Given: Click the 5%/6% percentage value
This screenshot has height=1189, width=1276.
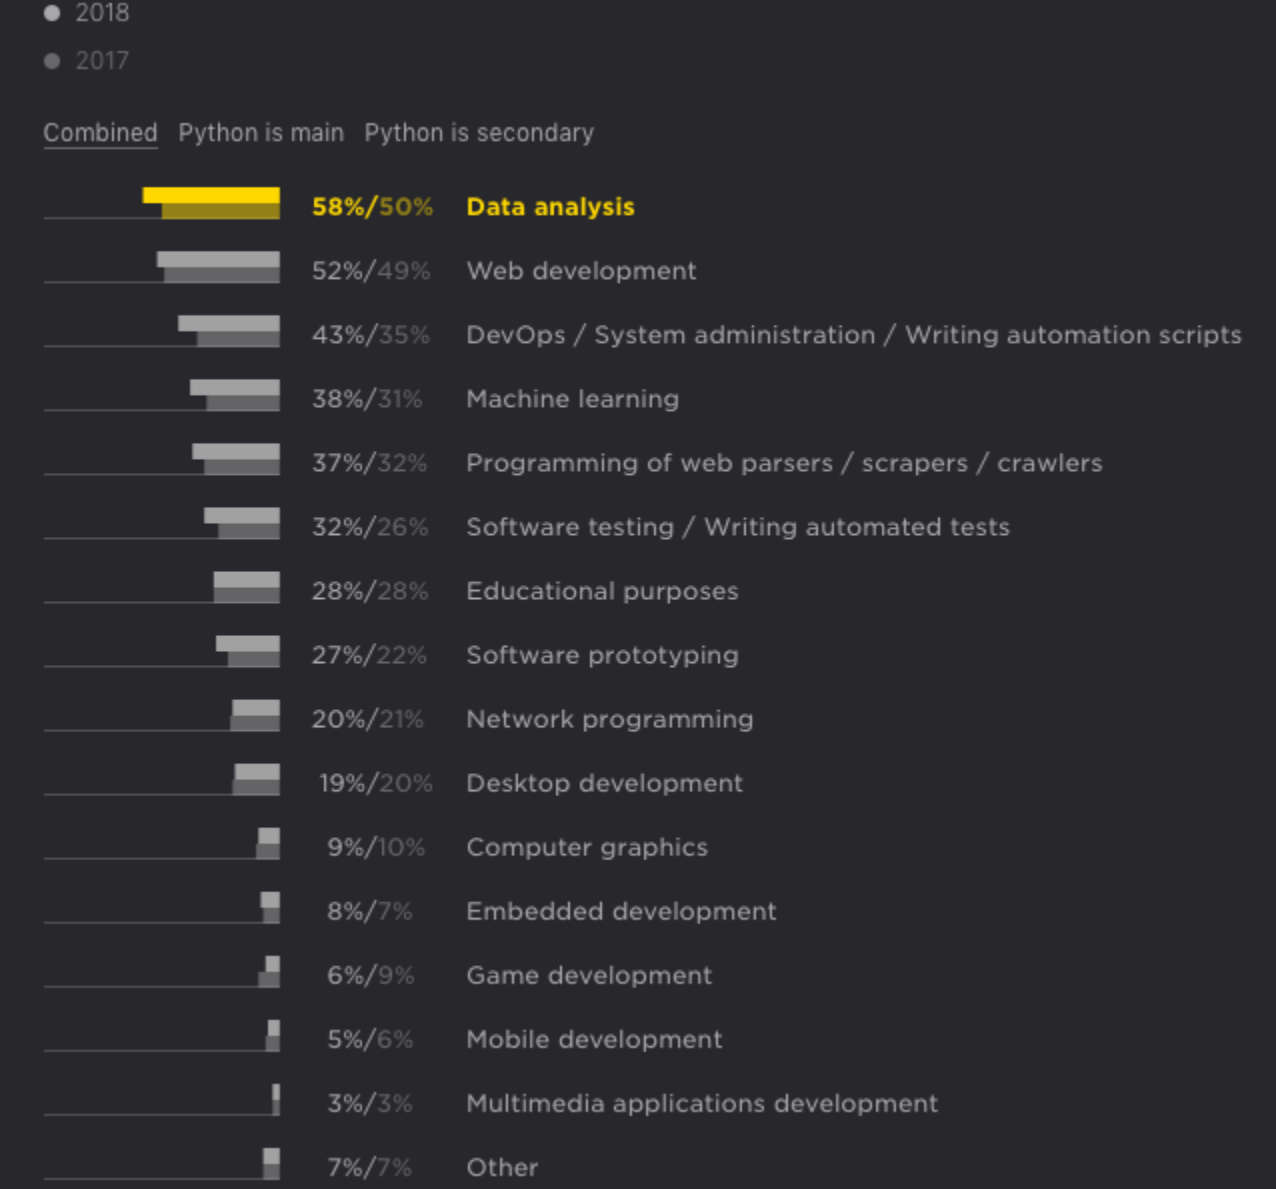Looking at the screenshot, I should click(x=370, y=1039).
